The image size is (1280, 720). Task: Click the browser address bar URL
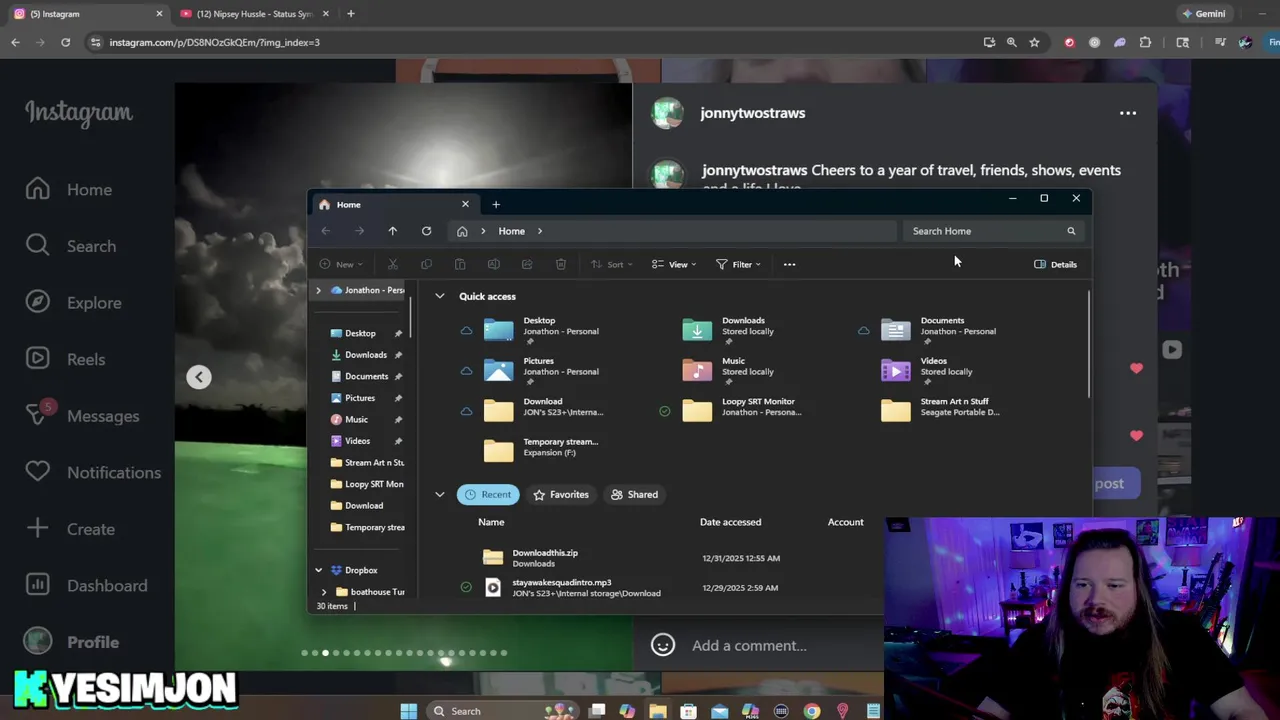[214, 42]
